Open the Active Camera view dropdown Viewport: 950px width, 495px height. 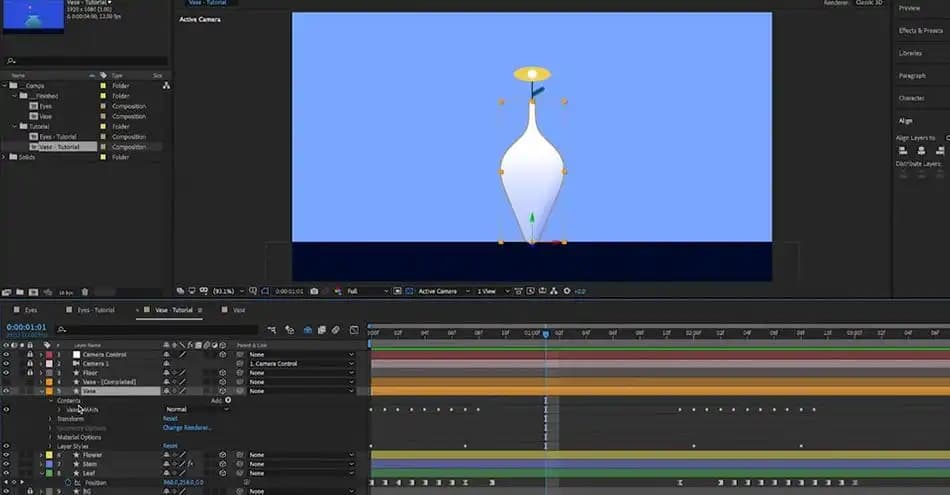(x=443, y=291)
